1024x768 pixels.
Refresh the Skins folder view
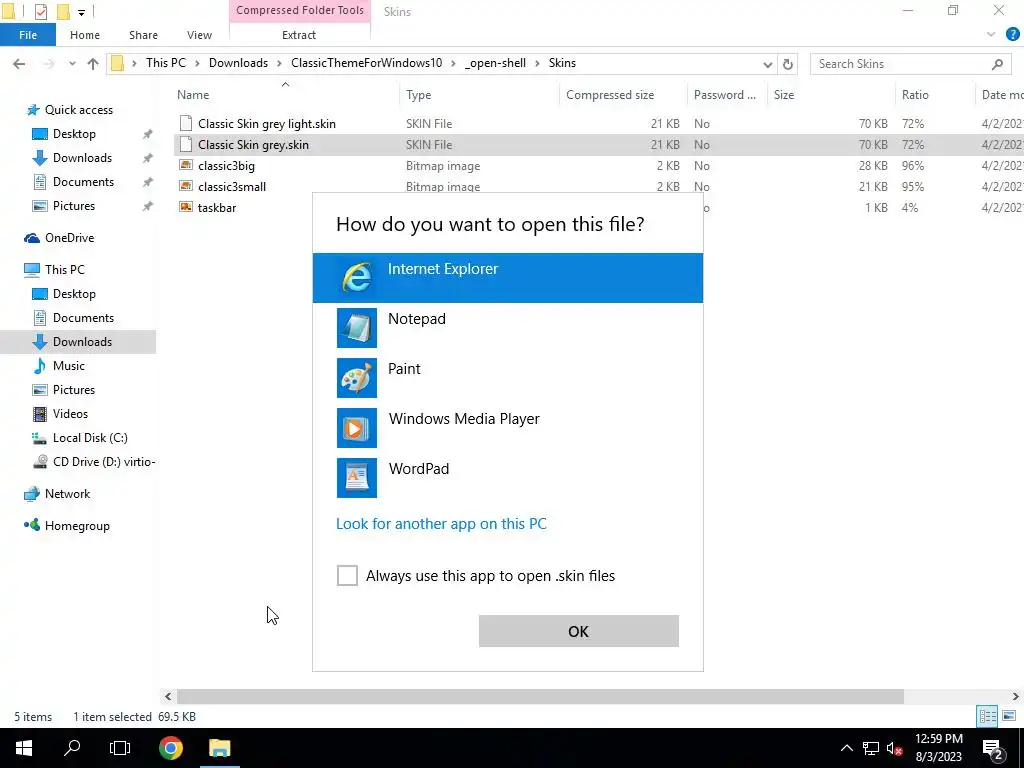tap(788, 64)
